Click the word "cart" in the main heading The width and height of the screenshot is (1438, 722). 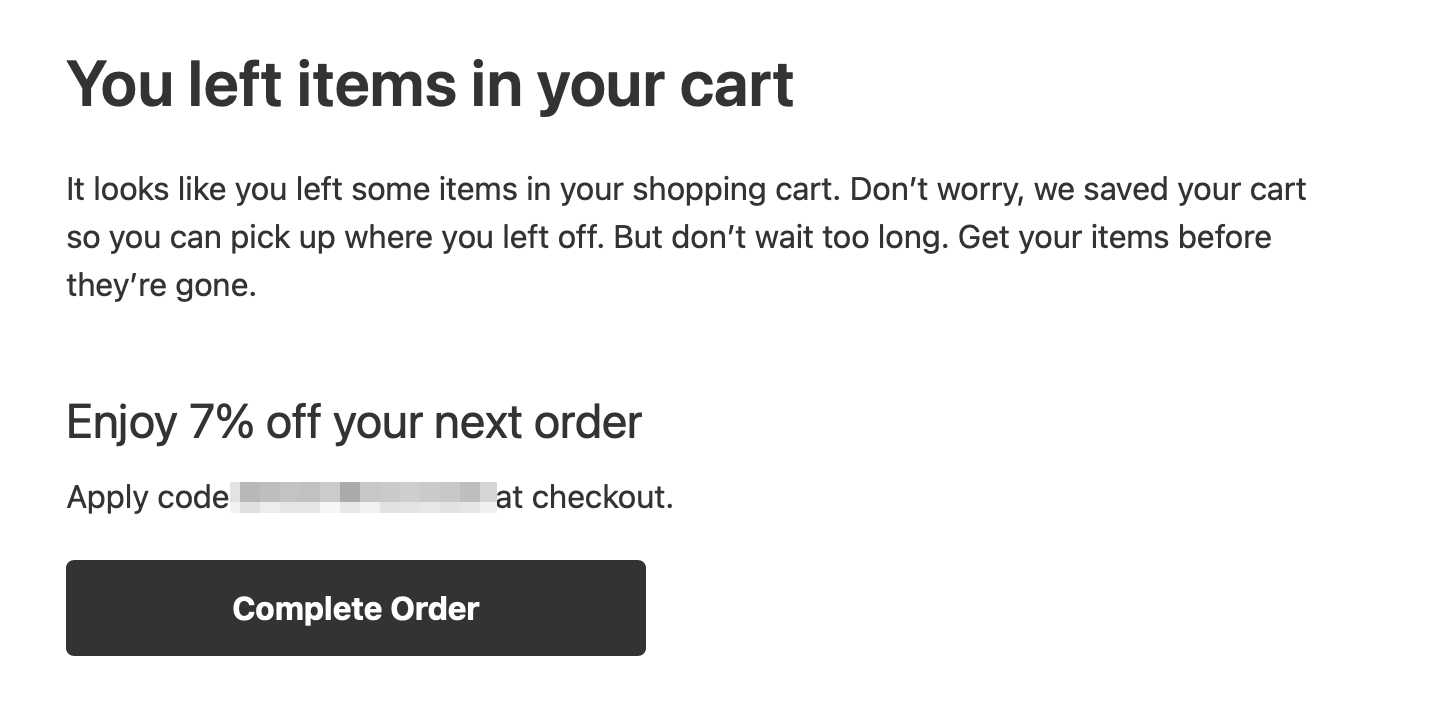point(736,85)
